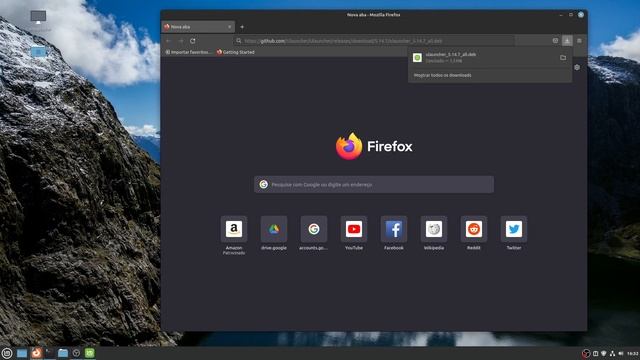Open the Wikipedia shortcut tile
Image resolution: width=640 pixels, height=360 pixels.
click(433, 229)
